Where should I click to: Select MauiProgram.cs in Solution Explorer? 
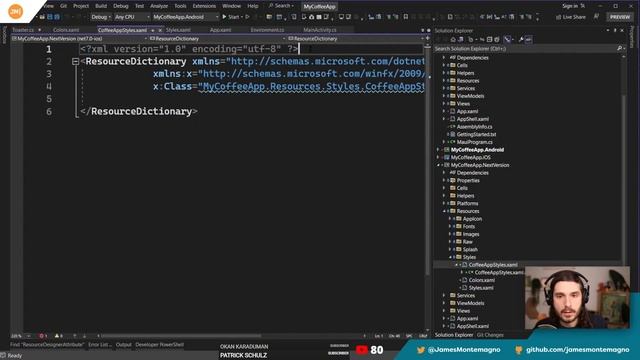tap(474, 142)
